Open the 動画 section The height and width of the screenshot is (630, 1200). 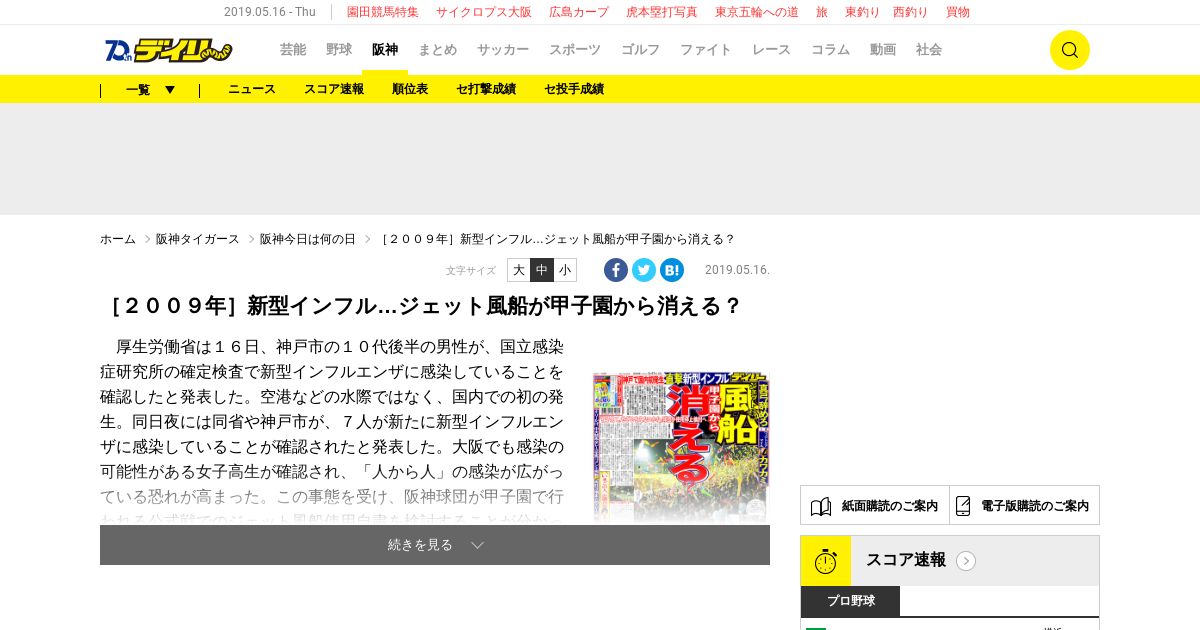[883, 49]
